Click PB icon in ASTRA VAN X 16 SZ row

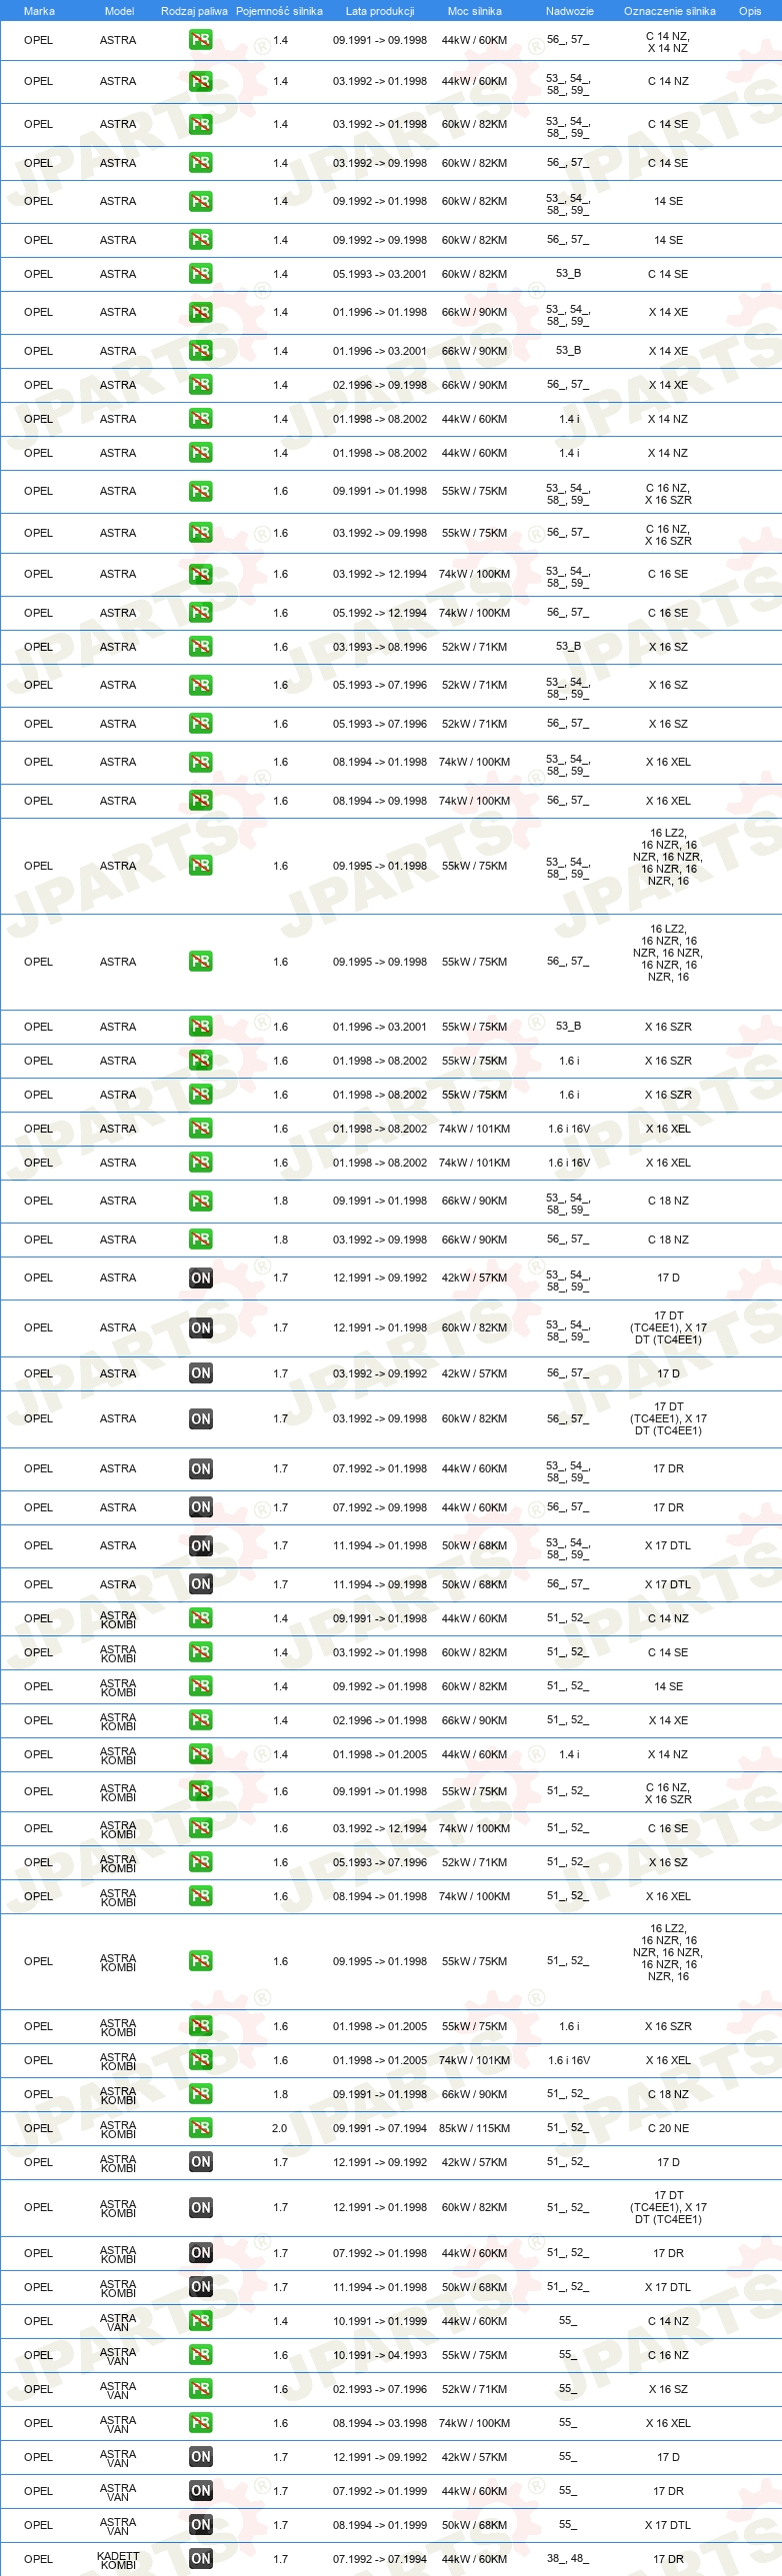(x=201, y=2389)
